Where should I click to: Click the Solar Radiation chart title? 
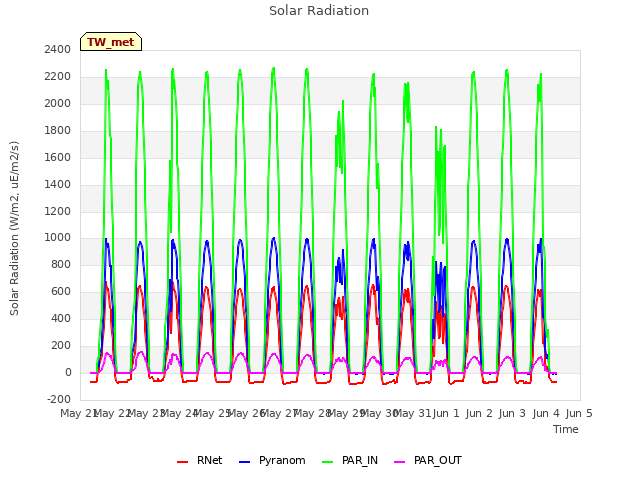(x=319, y=11)
